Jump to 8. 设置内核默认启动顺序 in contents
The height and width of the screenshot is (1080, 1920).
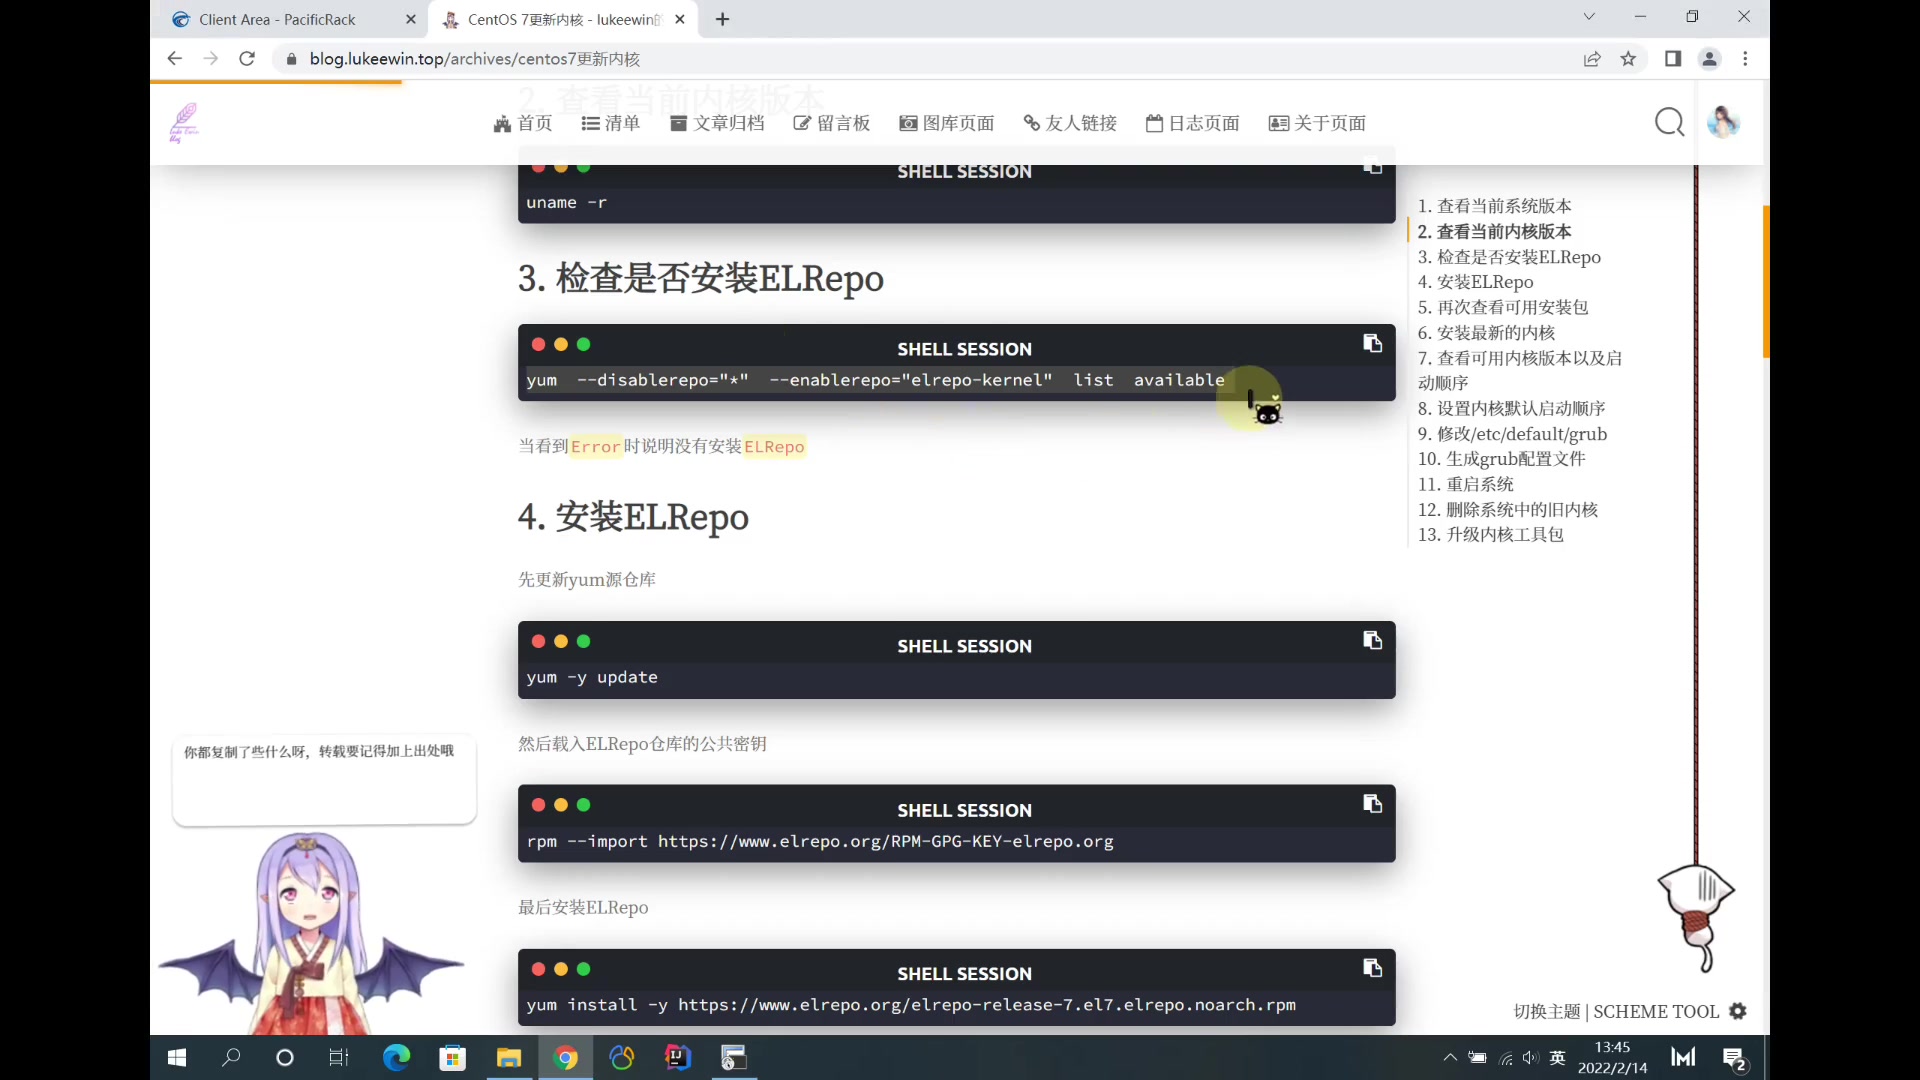(x=1511, y=408)
